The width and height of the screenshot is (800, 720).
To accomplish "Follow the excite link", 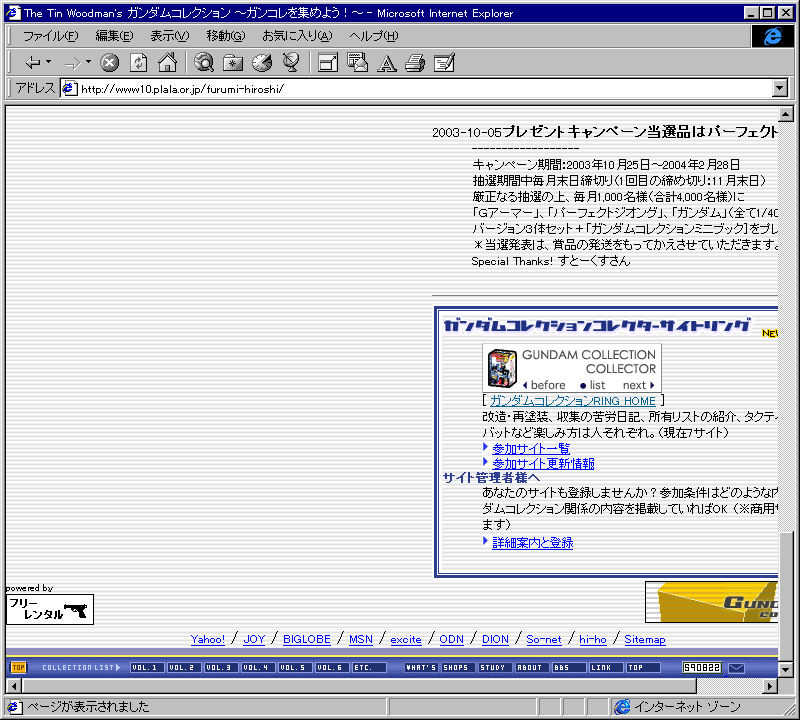I will (x=406, y=639).
